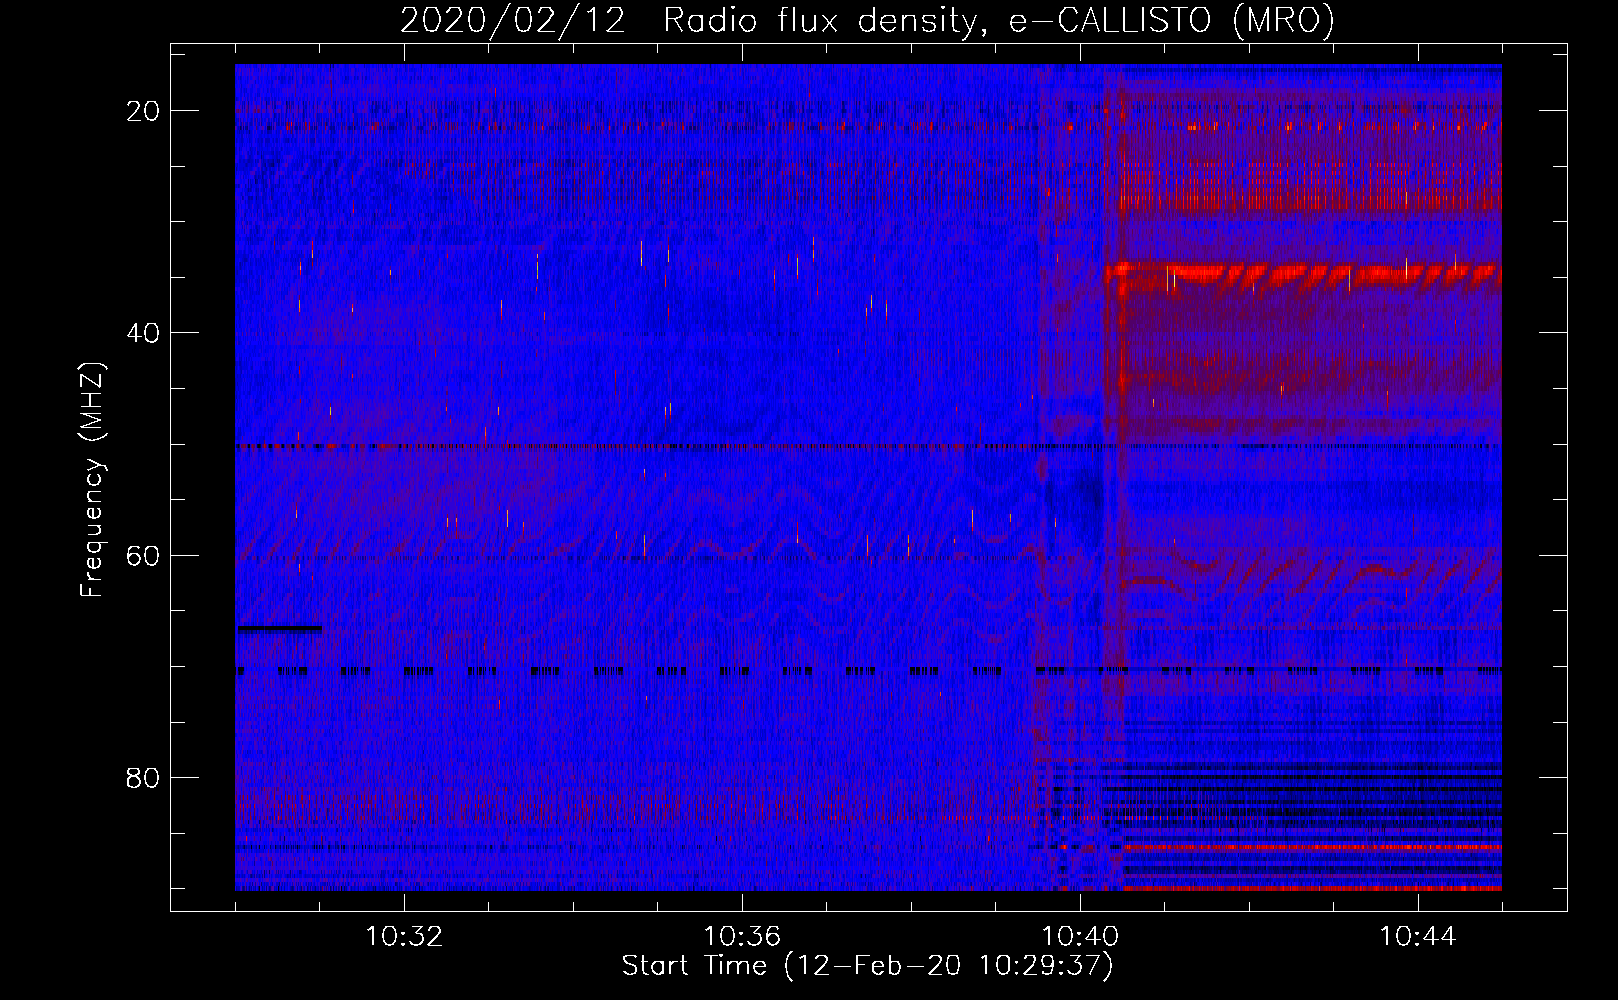Screen dimensions: 1618x1000
Task: Click the frequency tick label "60"
Action: pyautogui.click(x=143, y=555)
